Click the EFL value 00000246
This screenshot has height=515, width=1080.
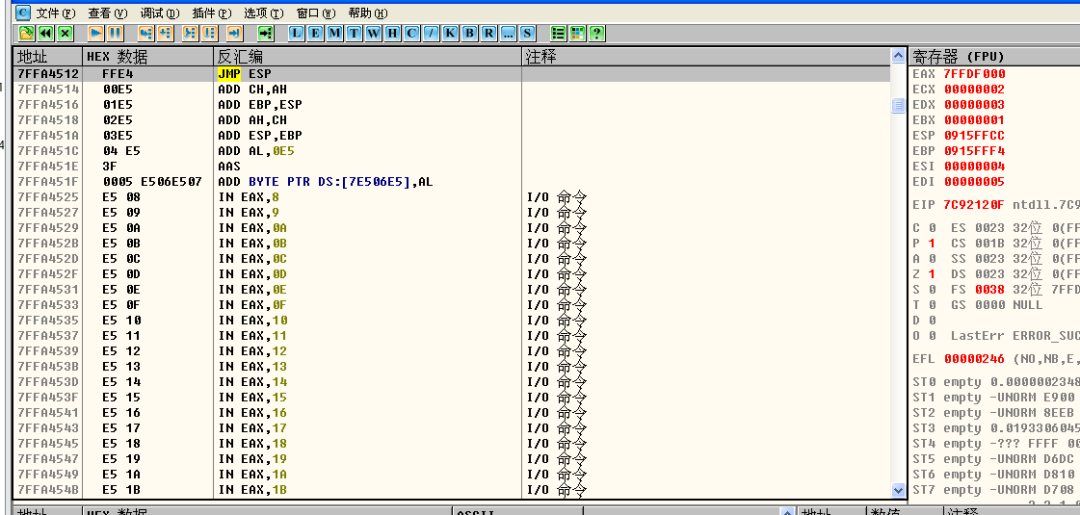tap(975, 359)
